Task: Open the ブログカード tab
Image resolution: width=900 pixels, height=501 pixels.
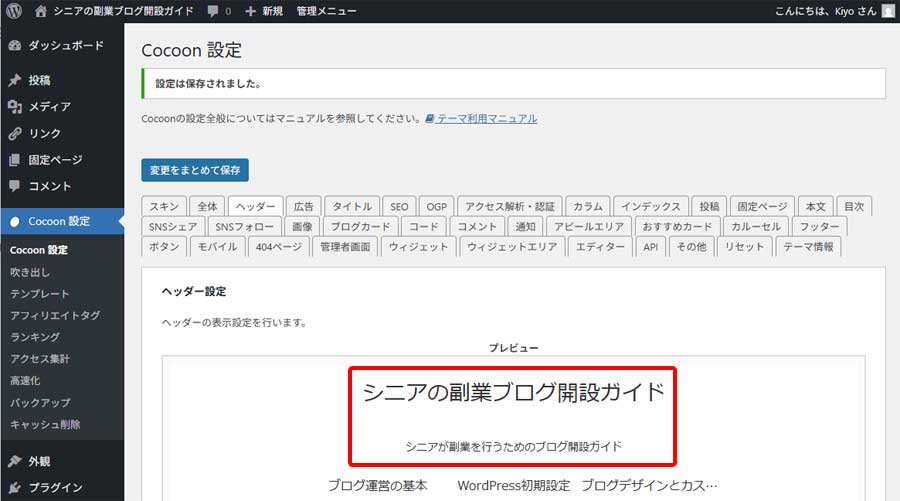Action: point(360,227)
